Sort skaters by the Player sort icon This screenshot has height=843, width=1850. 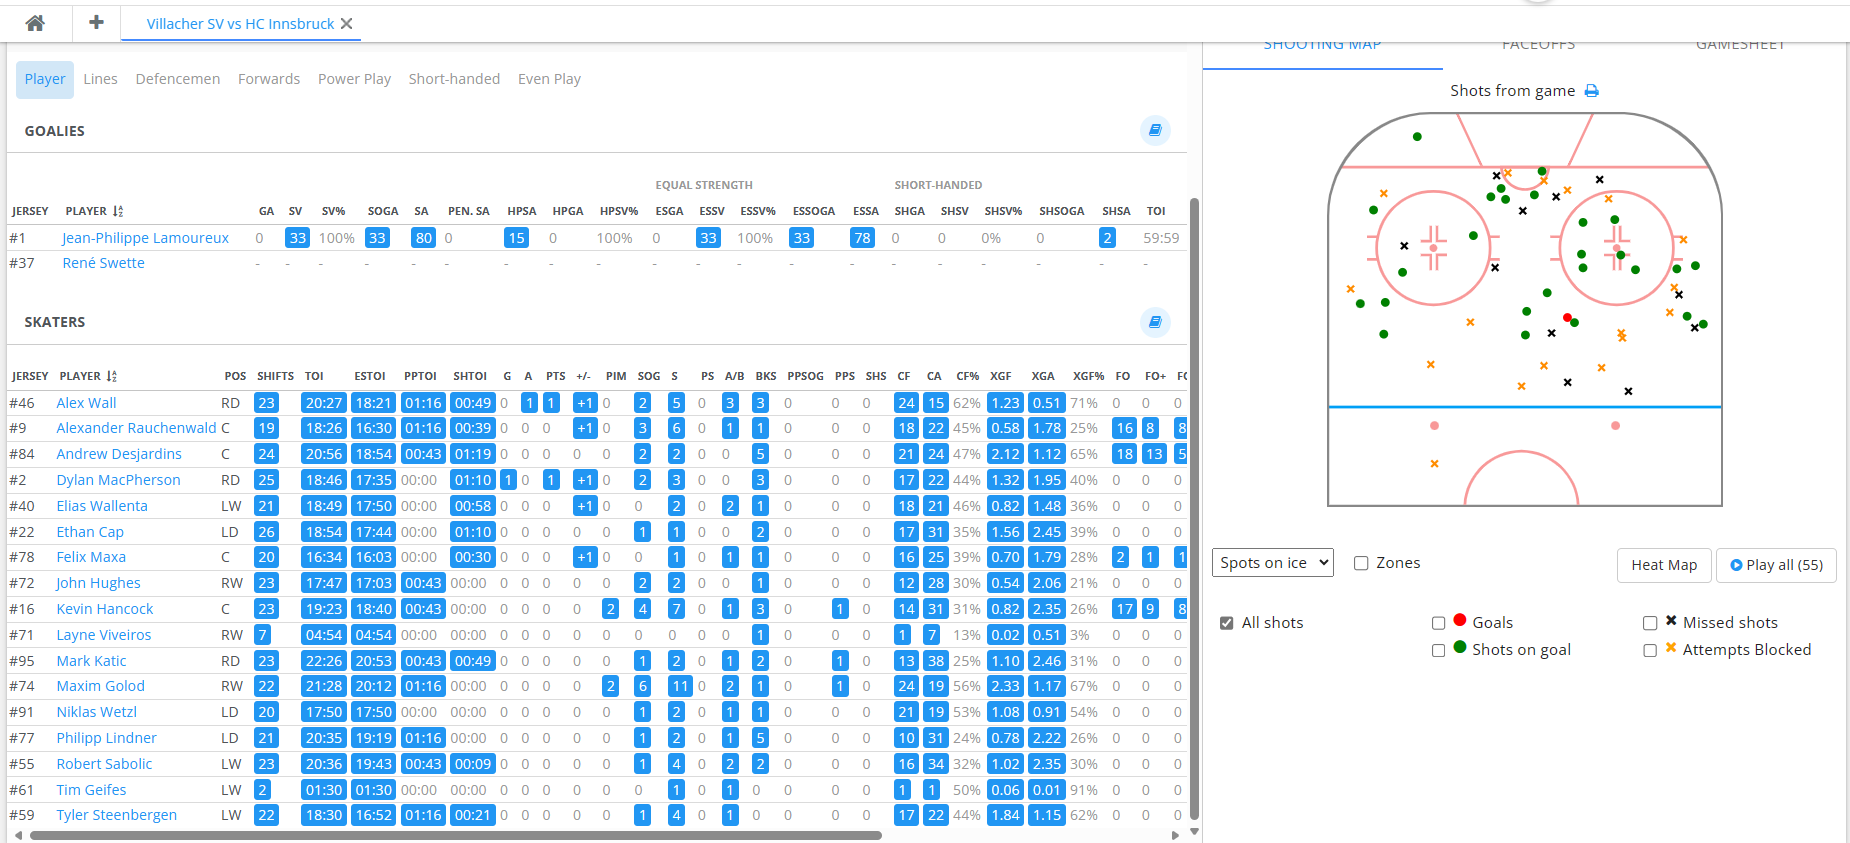pos(112,376)
